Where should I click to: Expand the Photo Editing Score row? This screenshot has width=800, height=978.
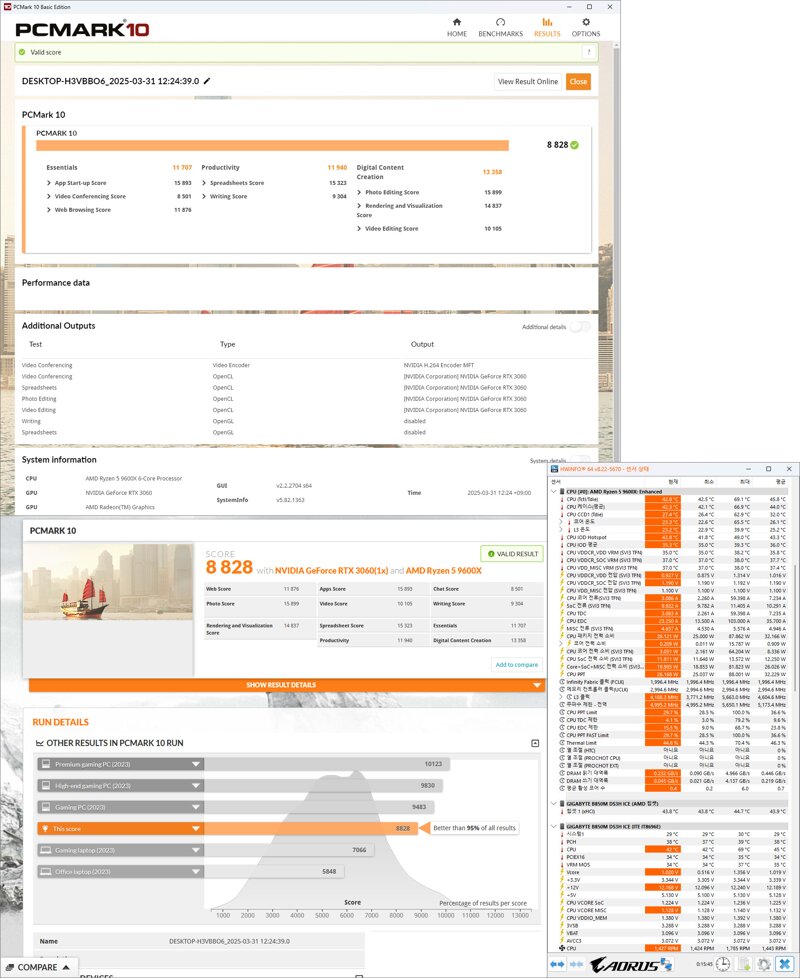pyautogui.click(x=359, y=192)
